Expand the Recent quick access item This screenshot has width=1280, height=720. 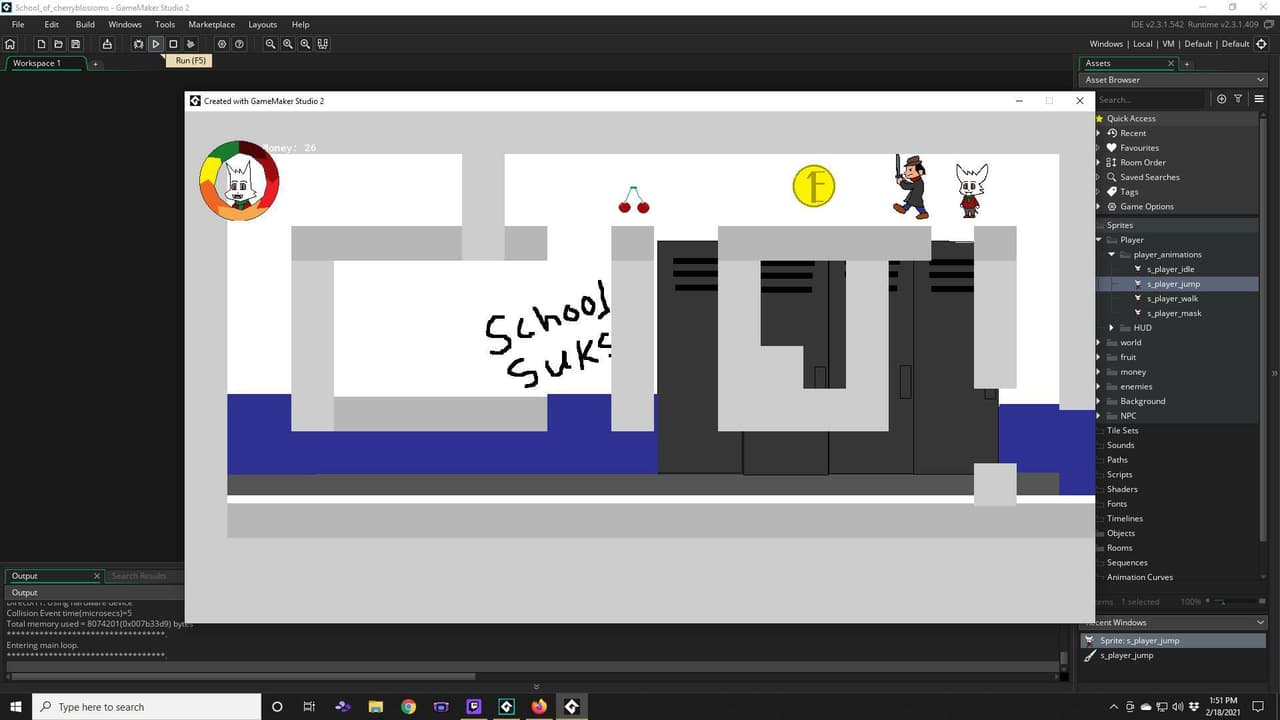[1099, 133]
